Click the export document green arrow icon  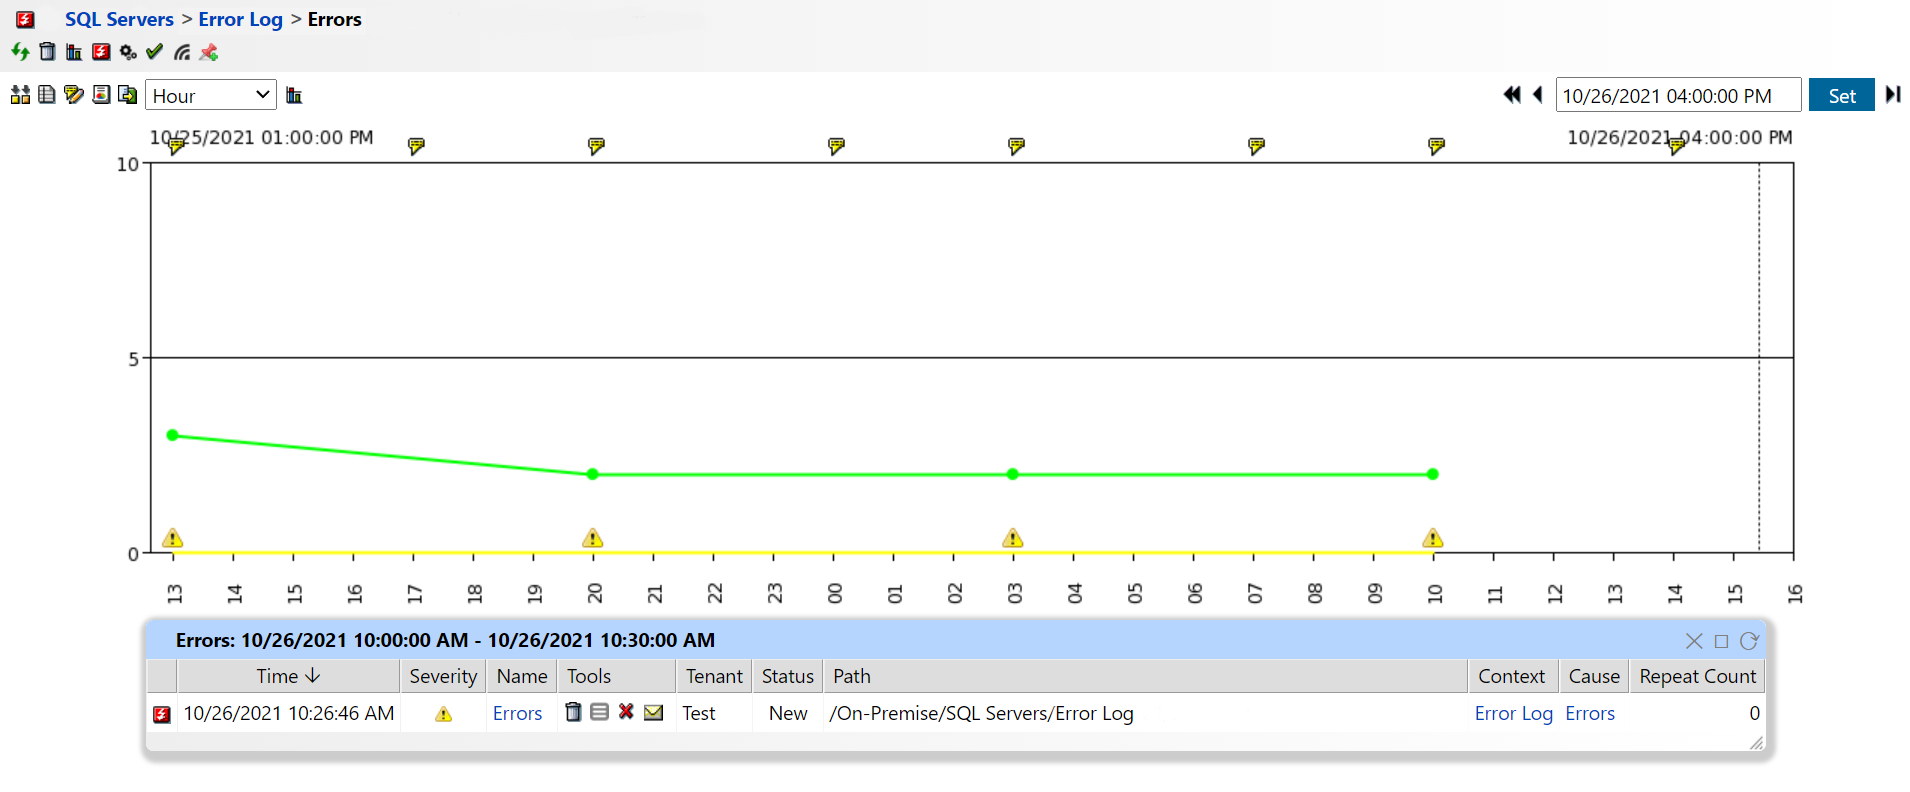[127, 95]
